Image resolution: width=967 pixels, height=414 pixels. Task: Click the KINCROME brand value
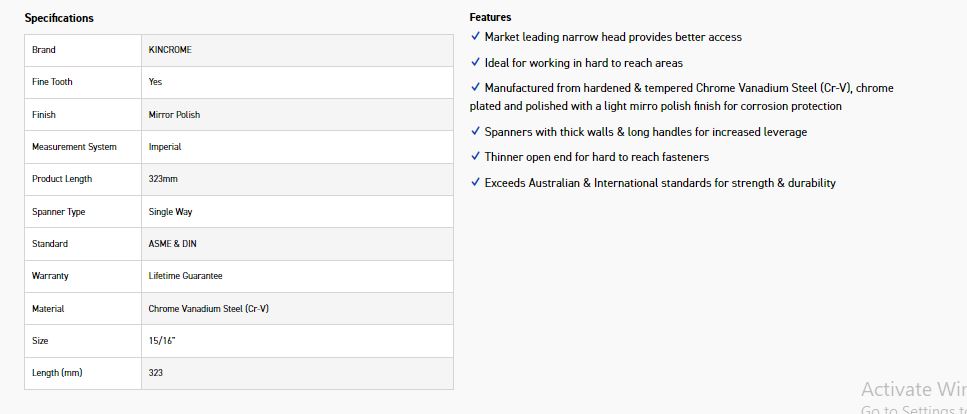coord(170,50)
